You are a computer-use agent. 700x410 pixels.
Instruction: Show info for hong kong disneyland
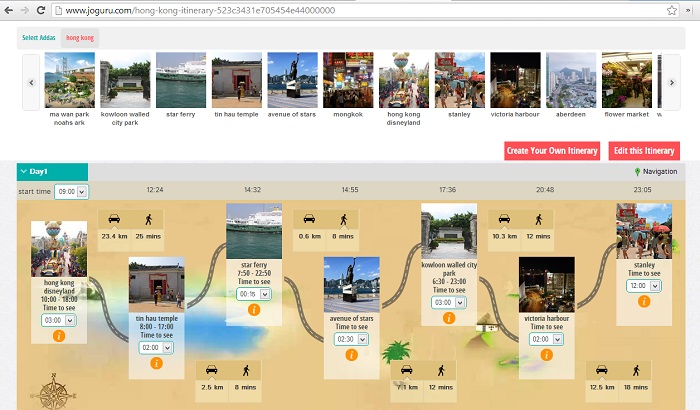point(59,336)
